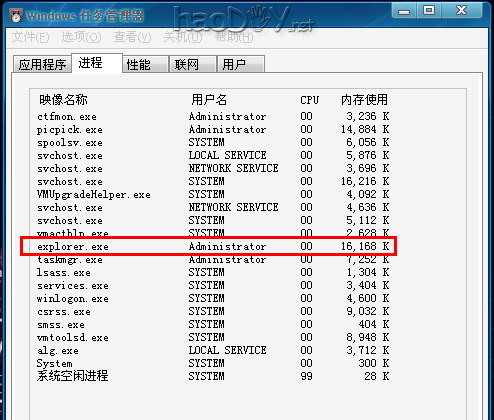This screenshot has width=494, height=420.
Task: Switch to the 性能 tab
Action: click(x=146, y=64)
